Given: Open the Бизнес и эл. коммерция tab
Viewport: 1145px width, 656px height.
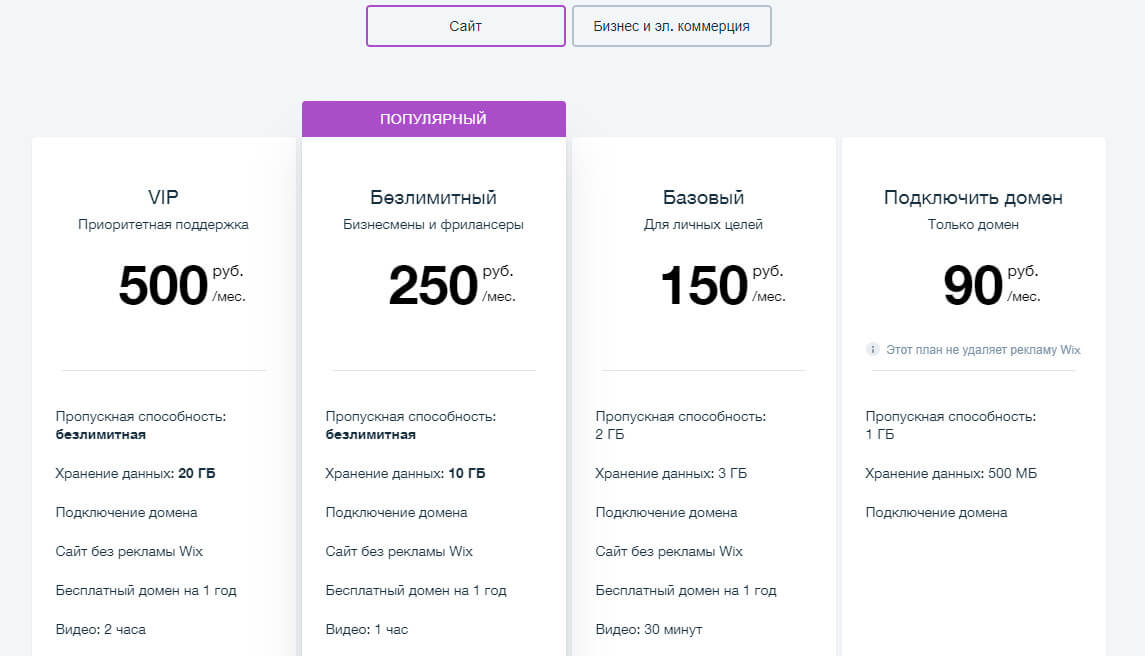Looking at the screenshot, I should coord(670,26).
